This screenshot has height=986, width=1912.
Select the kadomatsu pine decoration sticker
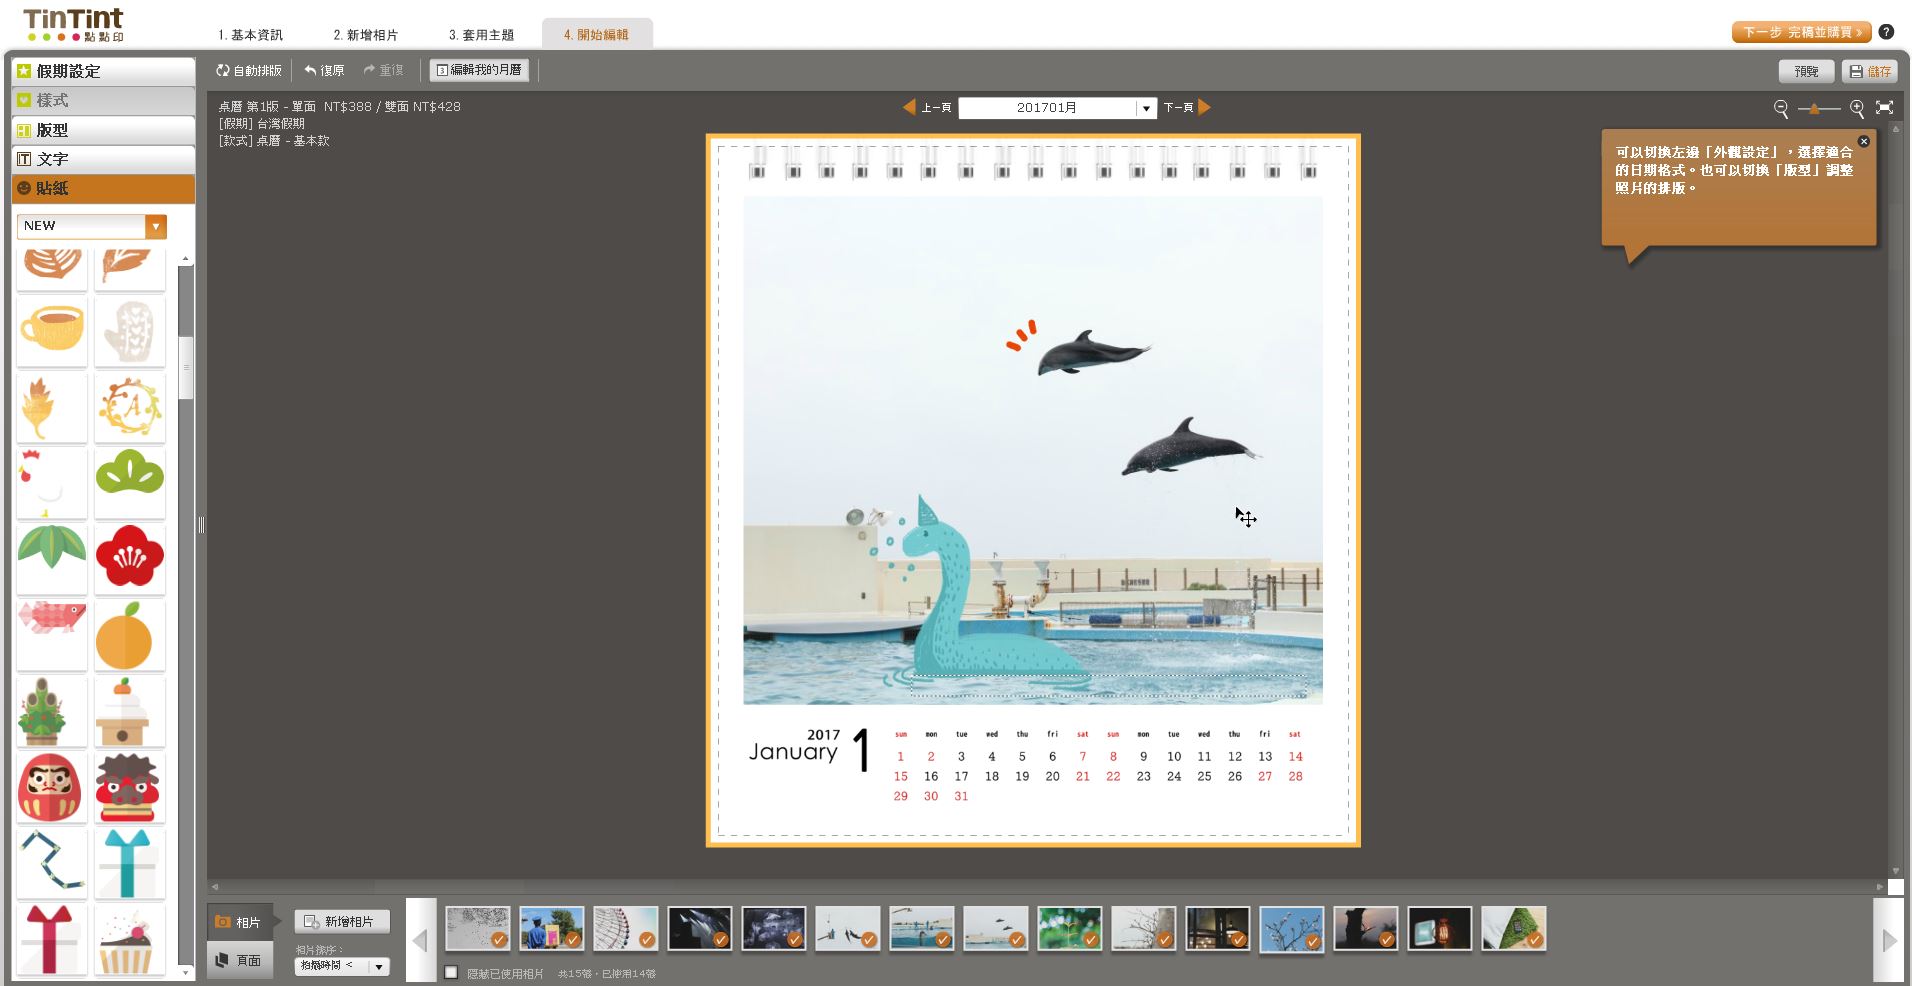tap(52, 711)
